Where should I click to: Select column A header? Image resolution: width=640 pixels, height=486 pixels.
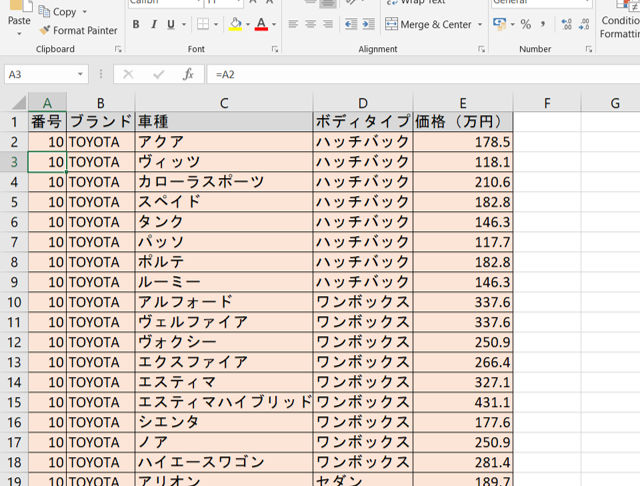click(47, 103)
